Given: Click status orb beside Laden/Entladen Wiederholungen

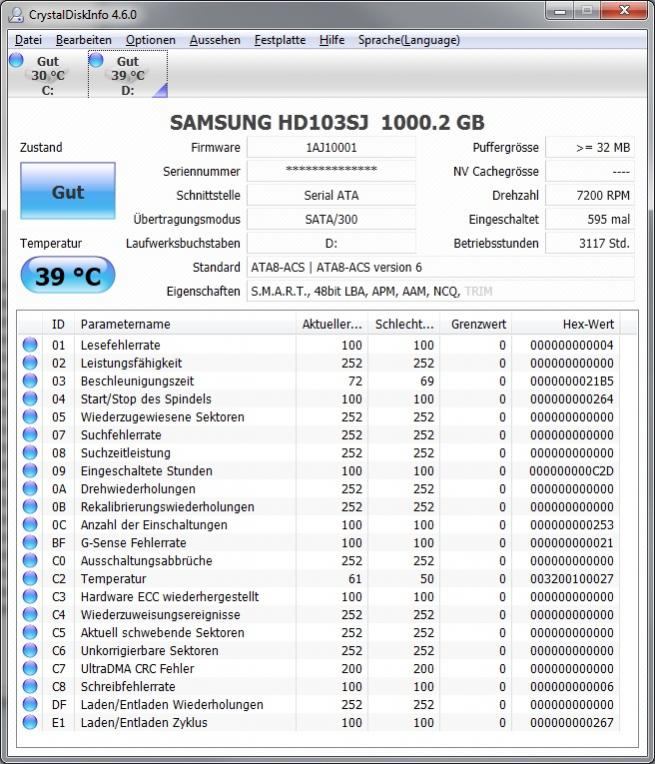Looking at the screenshot, I should 30,704.
